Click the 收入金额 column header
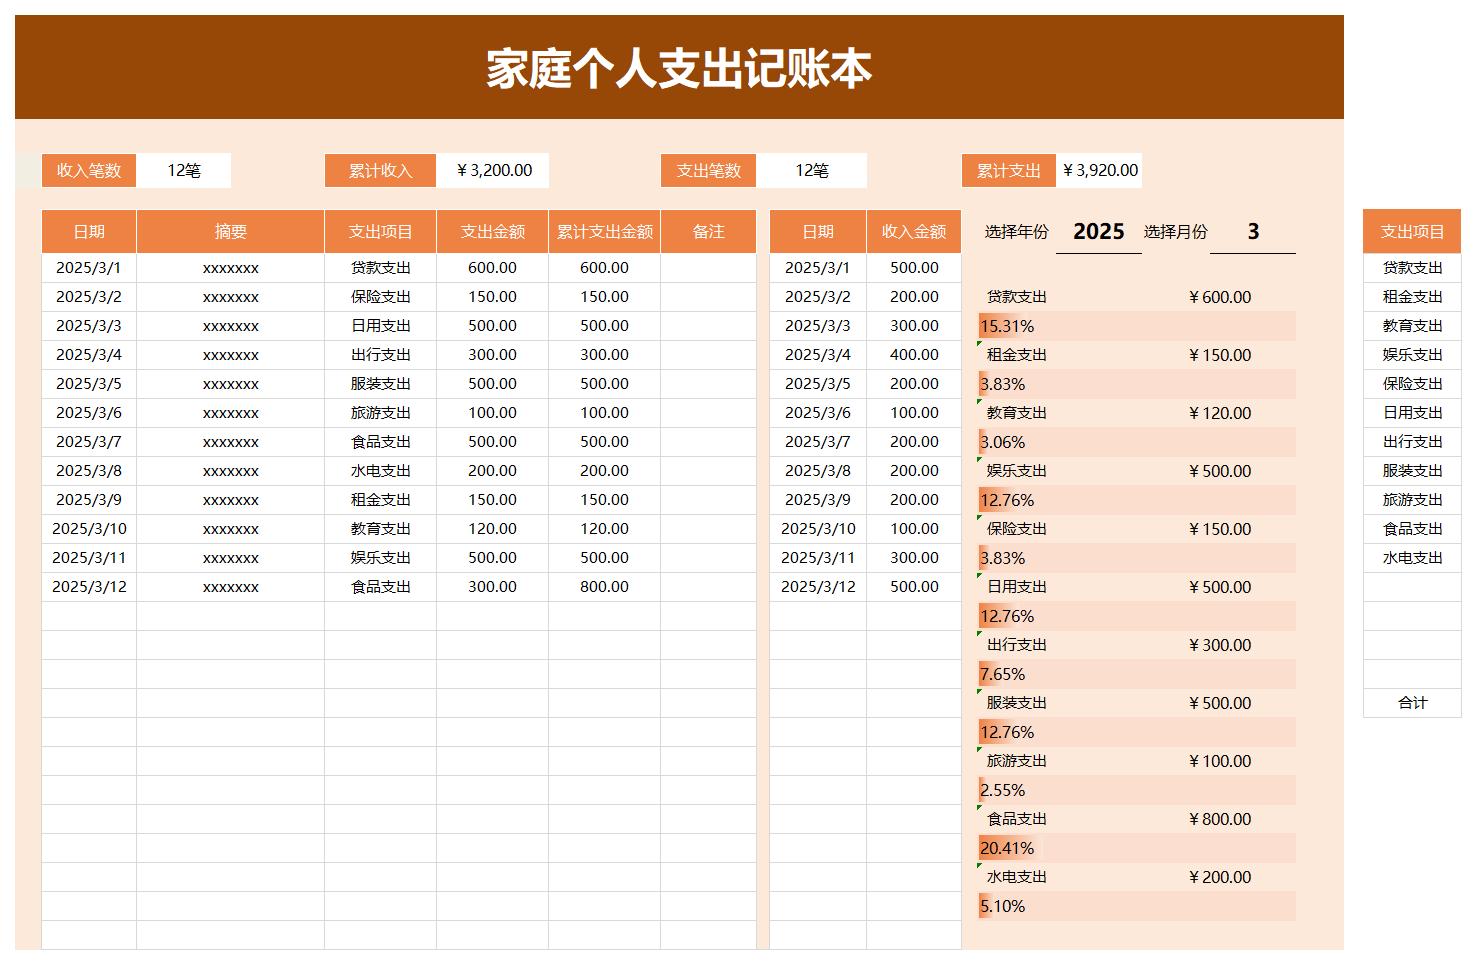This screenshot has height=965, width=1477. tap(914, 231)
